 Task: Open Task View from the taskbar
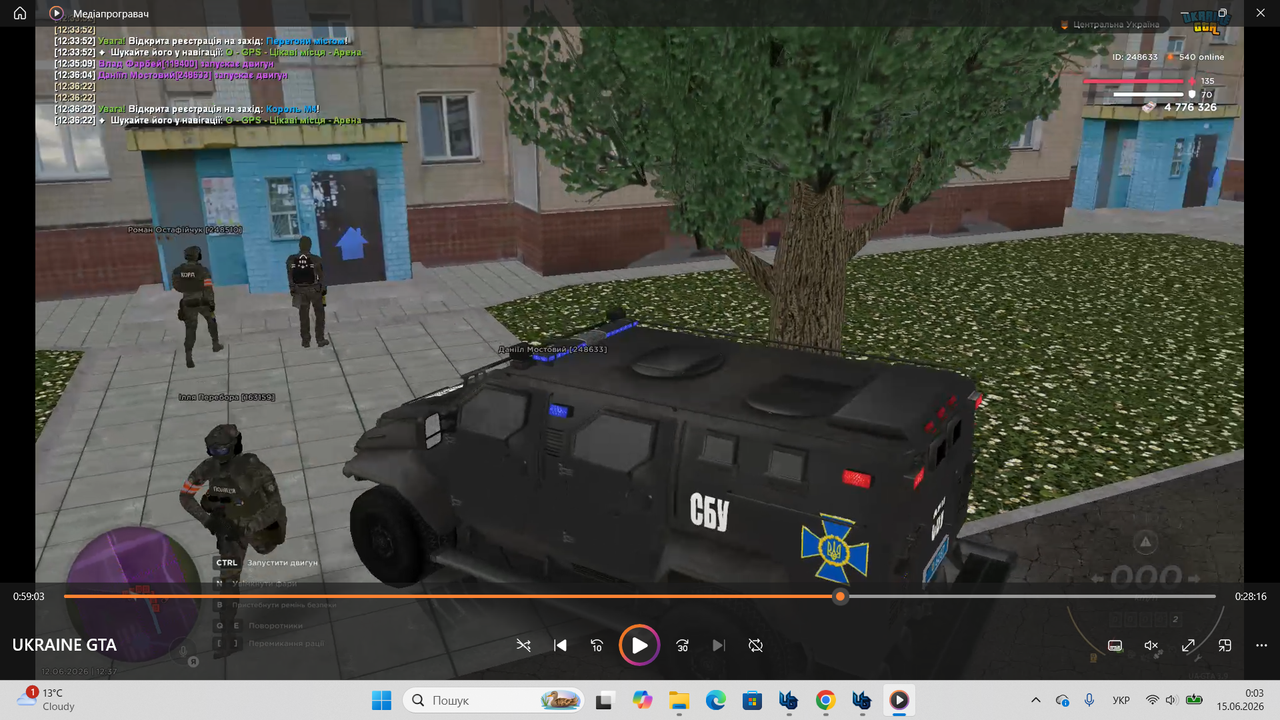click(604, 700)
